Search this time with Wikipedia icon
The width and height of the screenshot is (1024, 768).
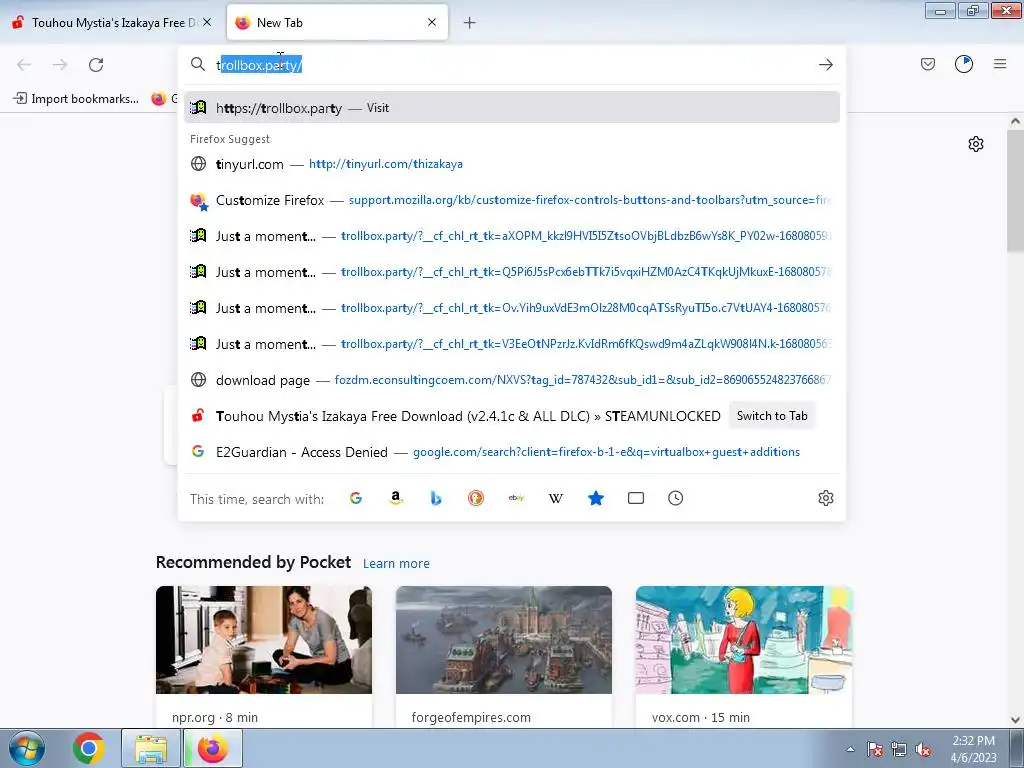point(556,498)
